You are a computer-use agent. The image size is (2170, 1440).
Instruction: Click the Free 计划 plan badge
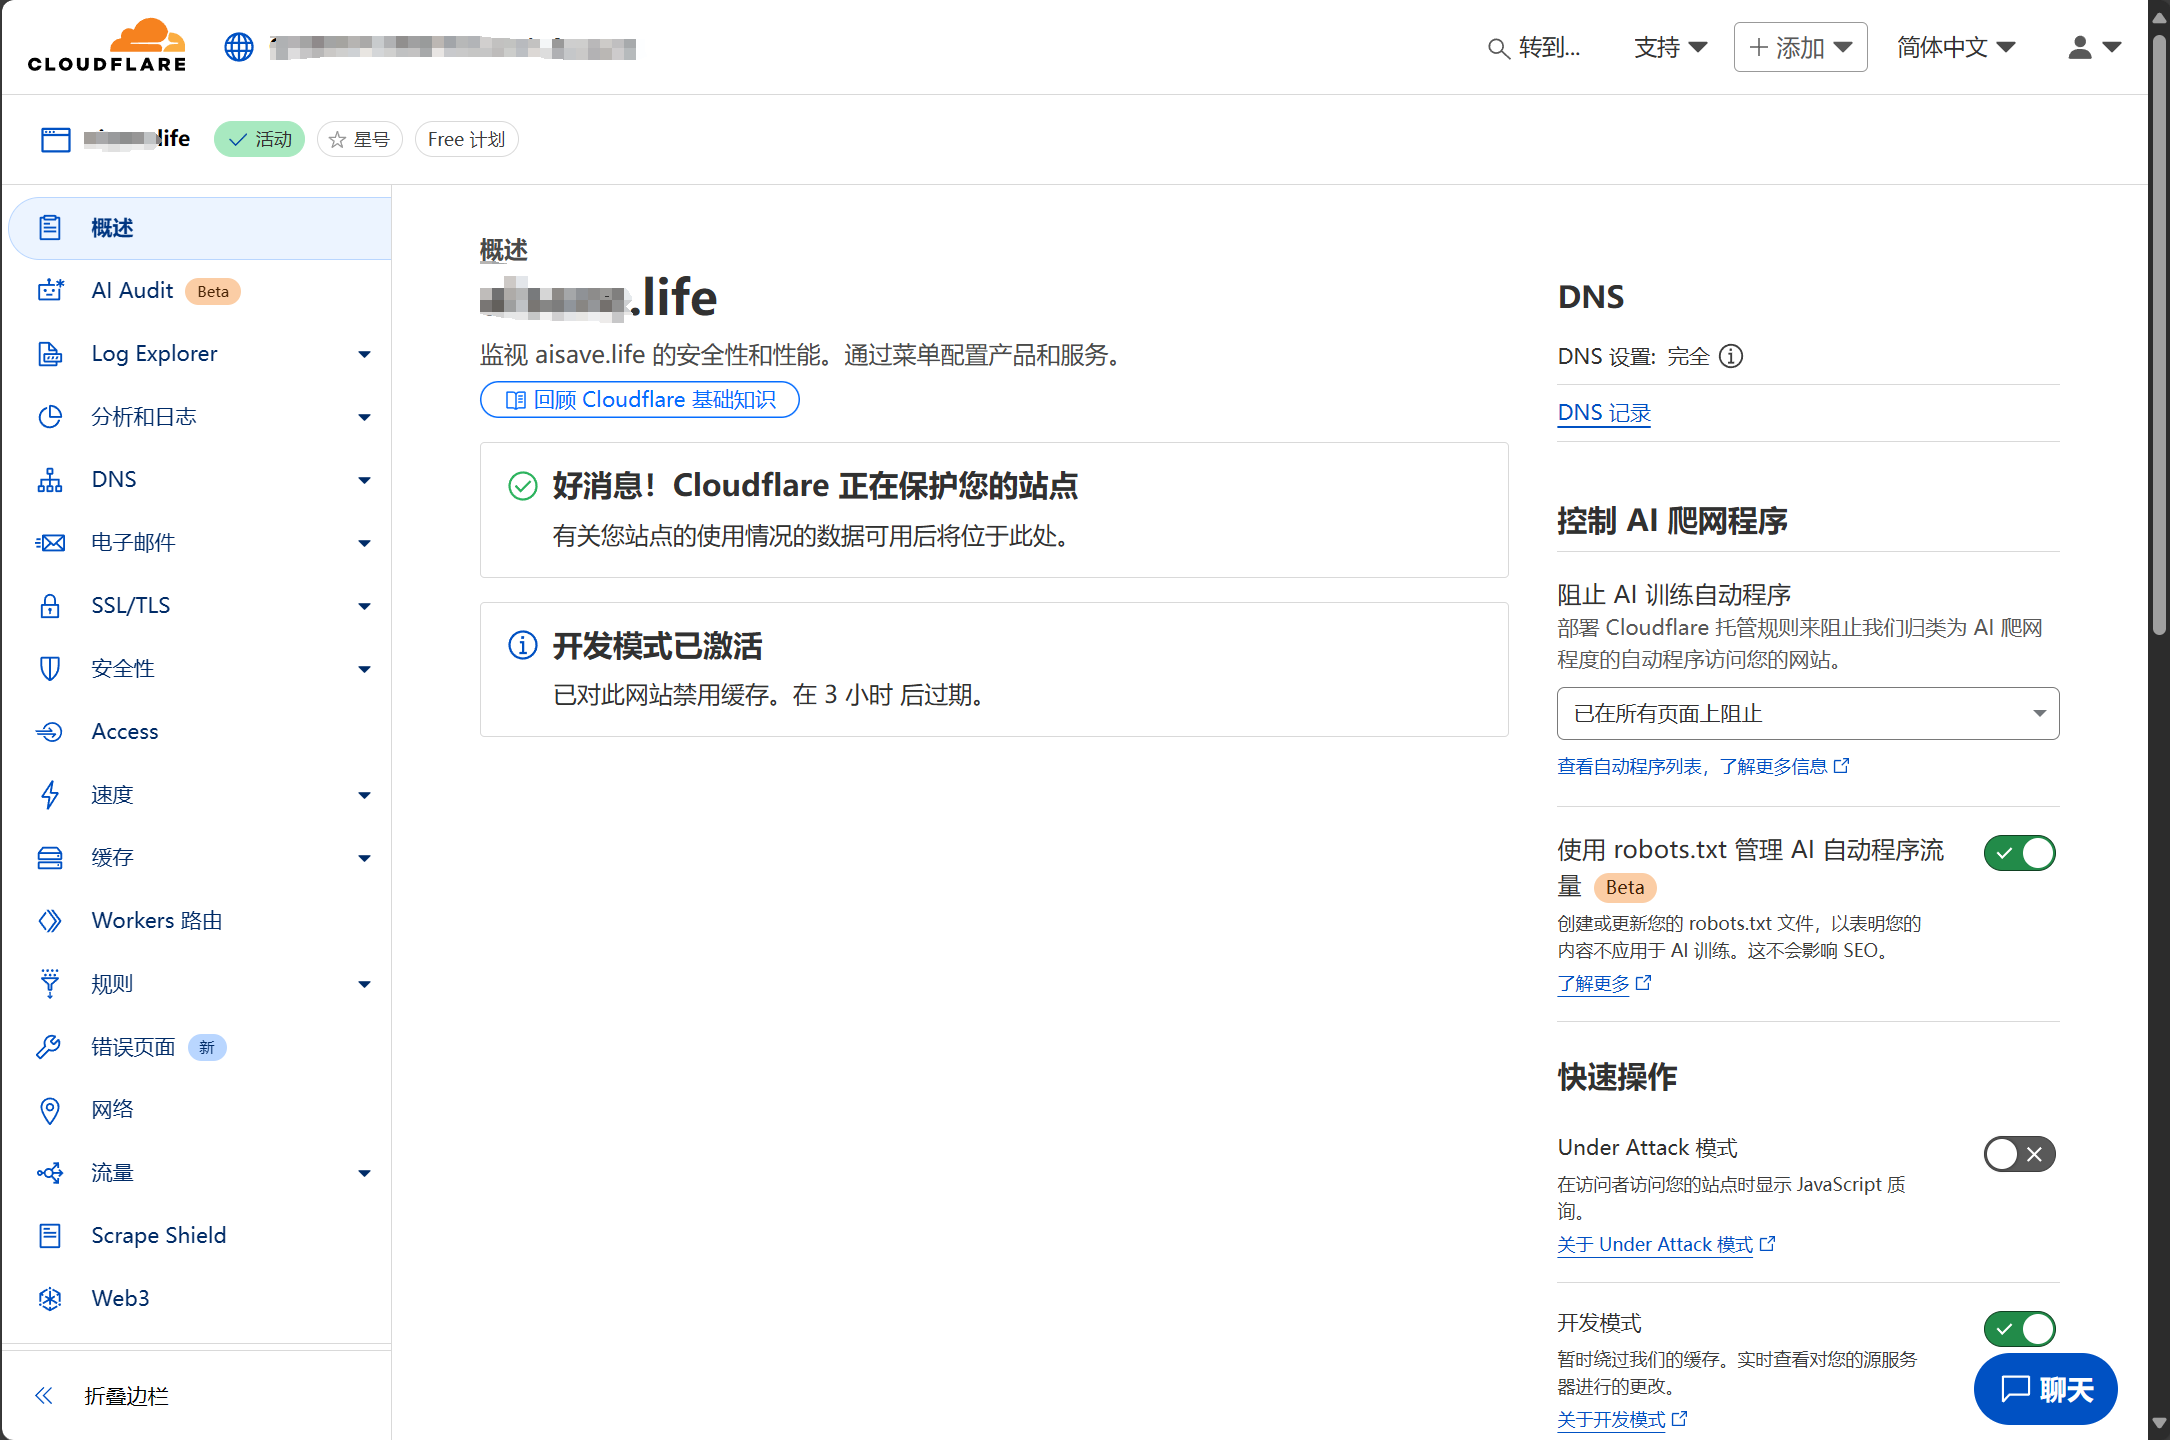[466, 139]
